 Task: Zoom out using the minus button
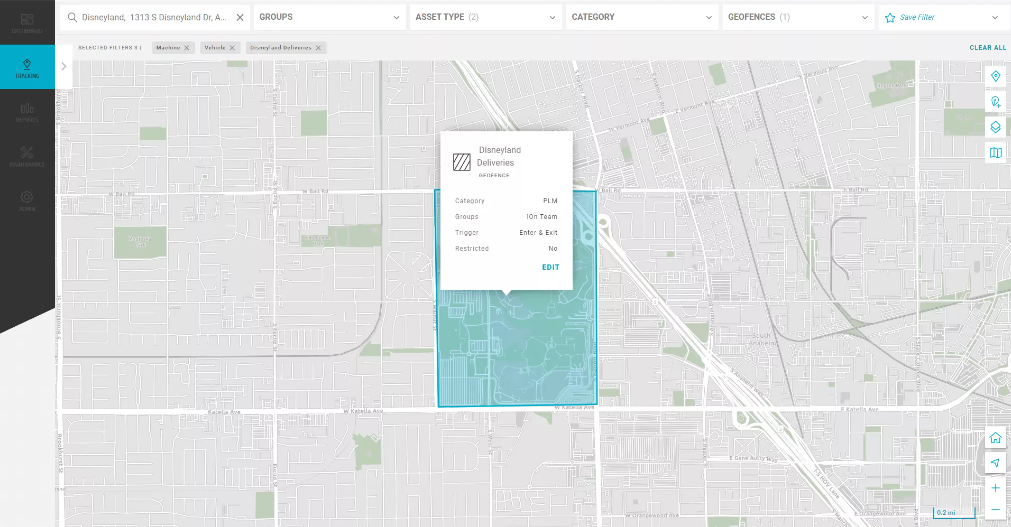996,510
